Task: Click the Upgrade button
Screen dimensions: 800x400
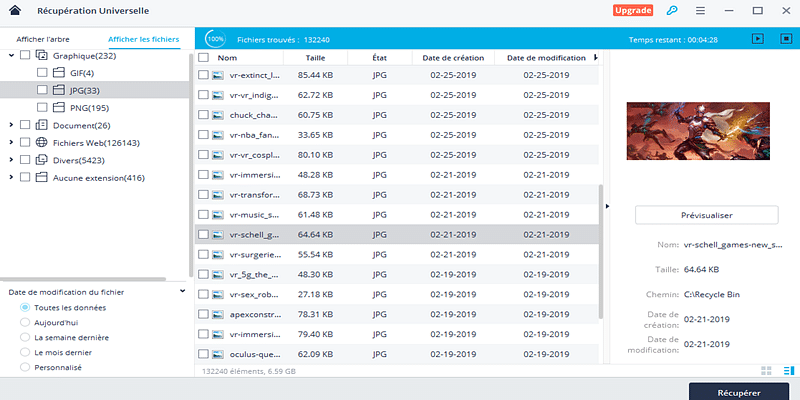Action: pos(633,10)
